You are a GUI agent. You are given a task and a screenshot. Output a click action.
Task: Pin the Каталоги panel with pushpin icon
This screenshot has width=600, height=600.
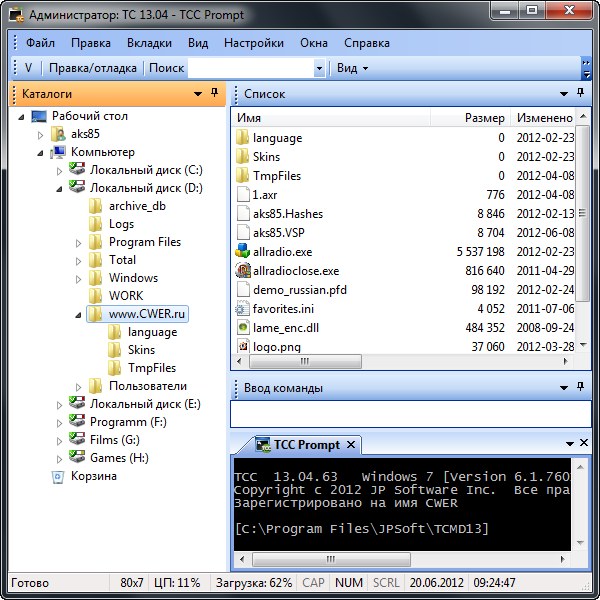213,93
